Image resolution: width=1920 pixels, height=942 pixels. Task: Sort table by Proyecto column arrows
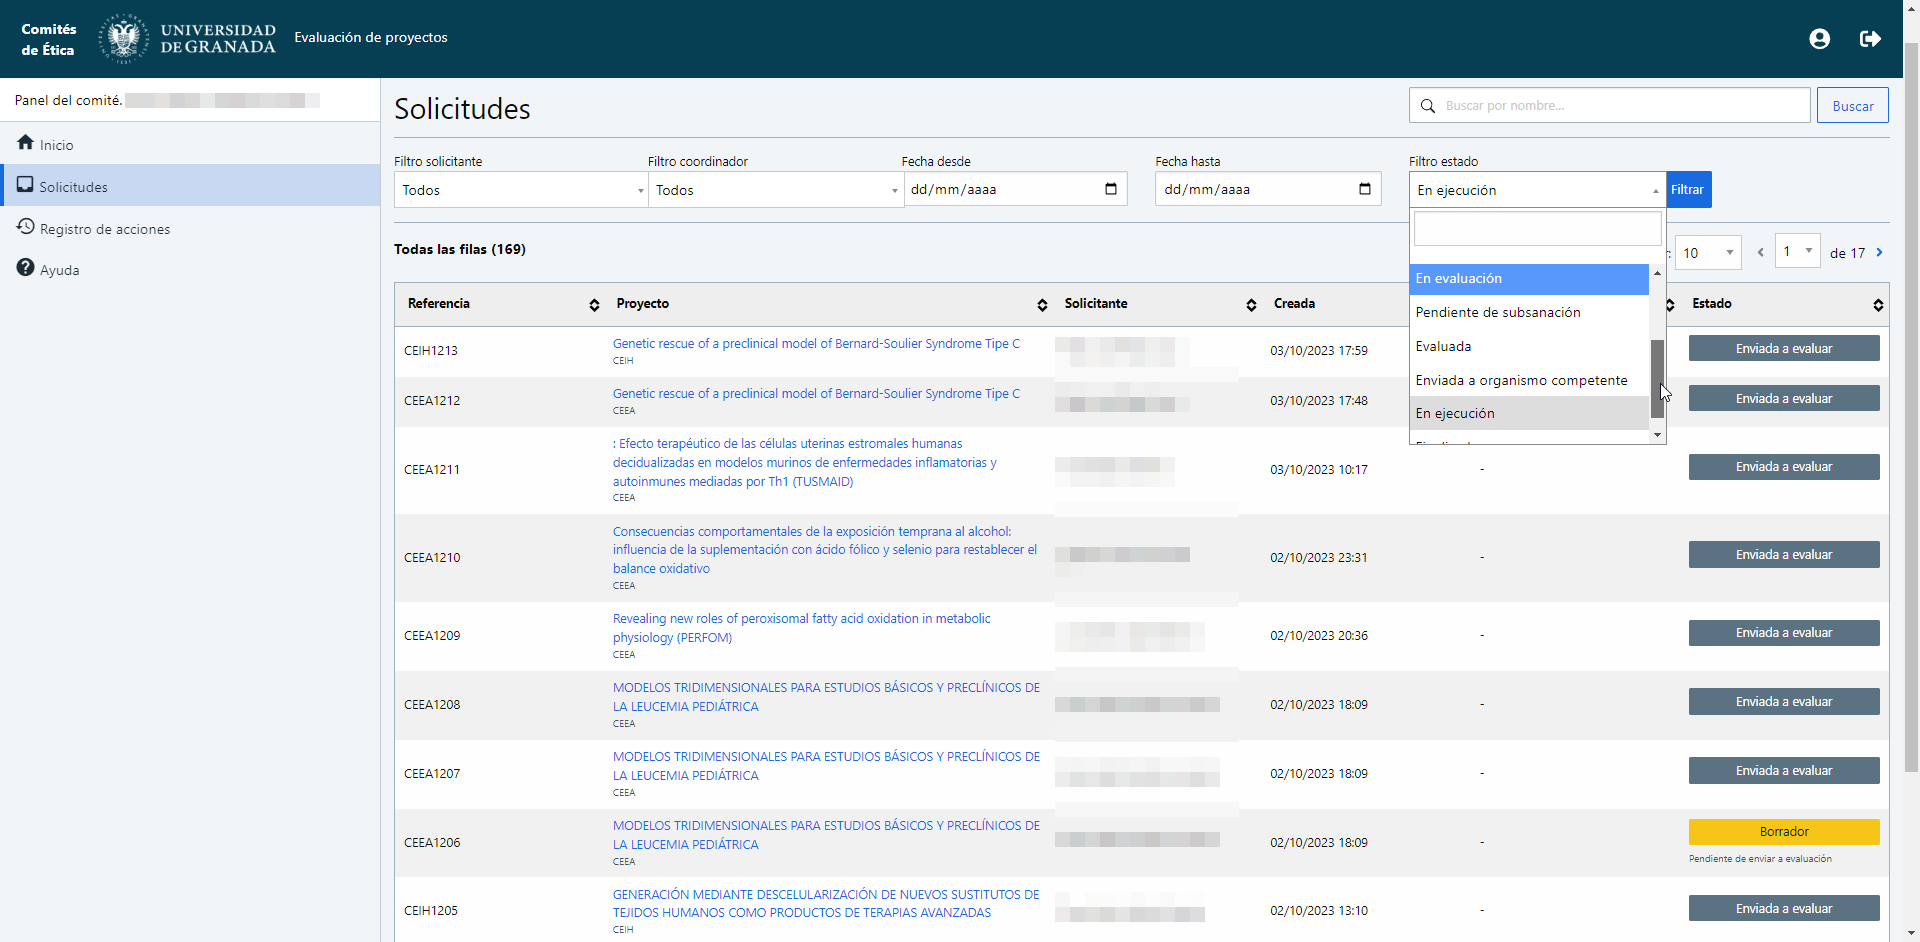1042,305
